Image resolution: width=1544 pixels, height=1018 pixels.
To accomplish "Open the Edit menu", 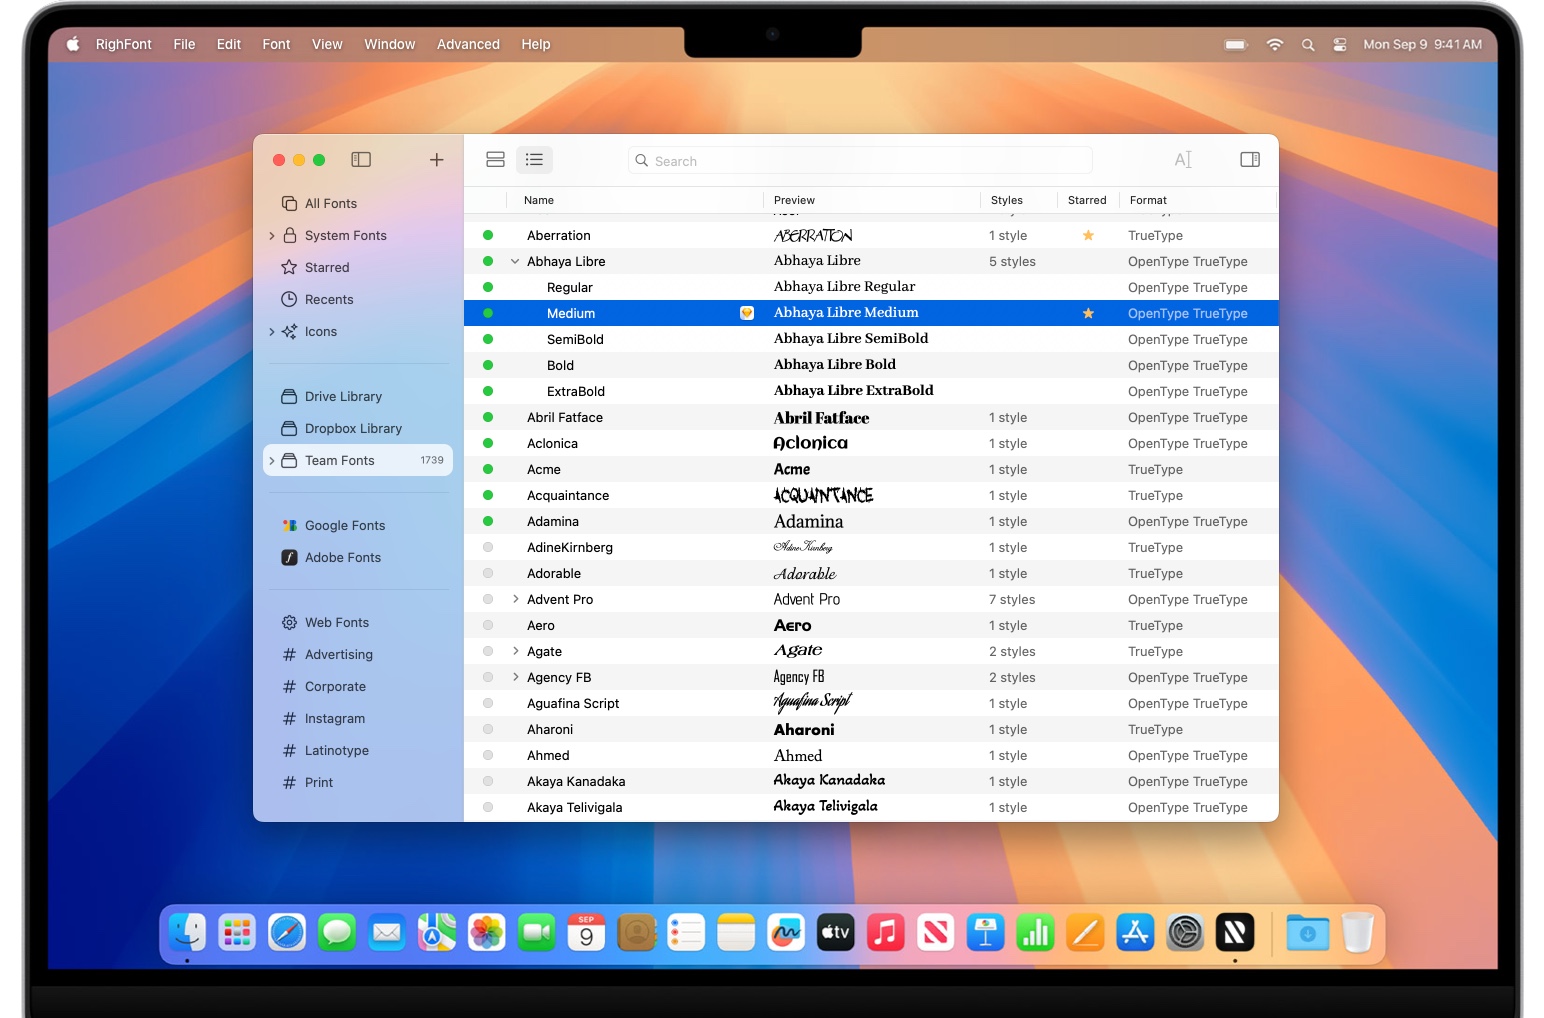I will [229, 44].
